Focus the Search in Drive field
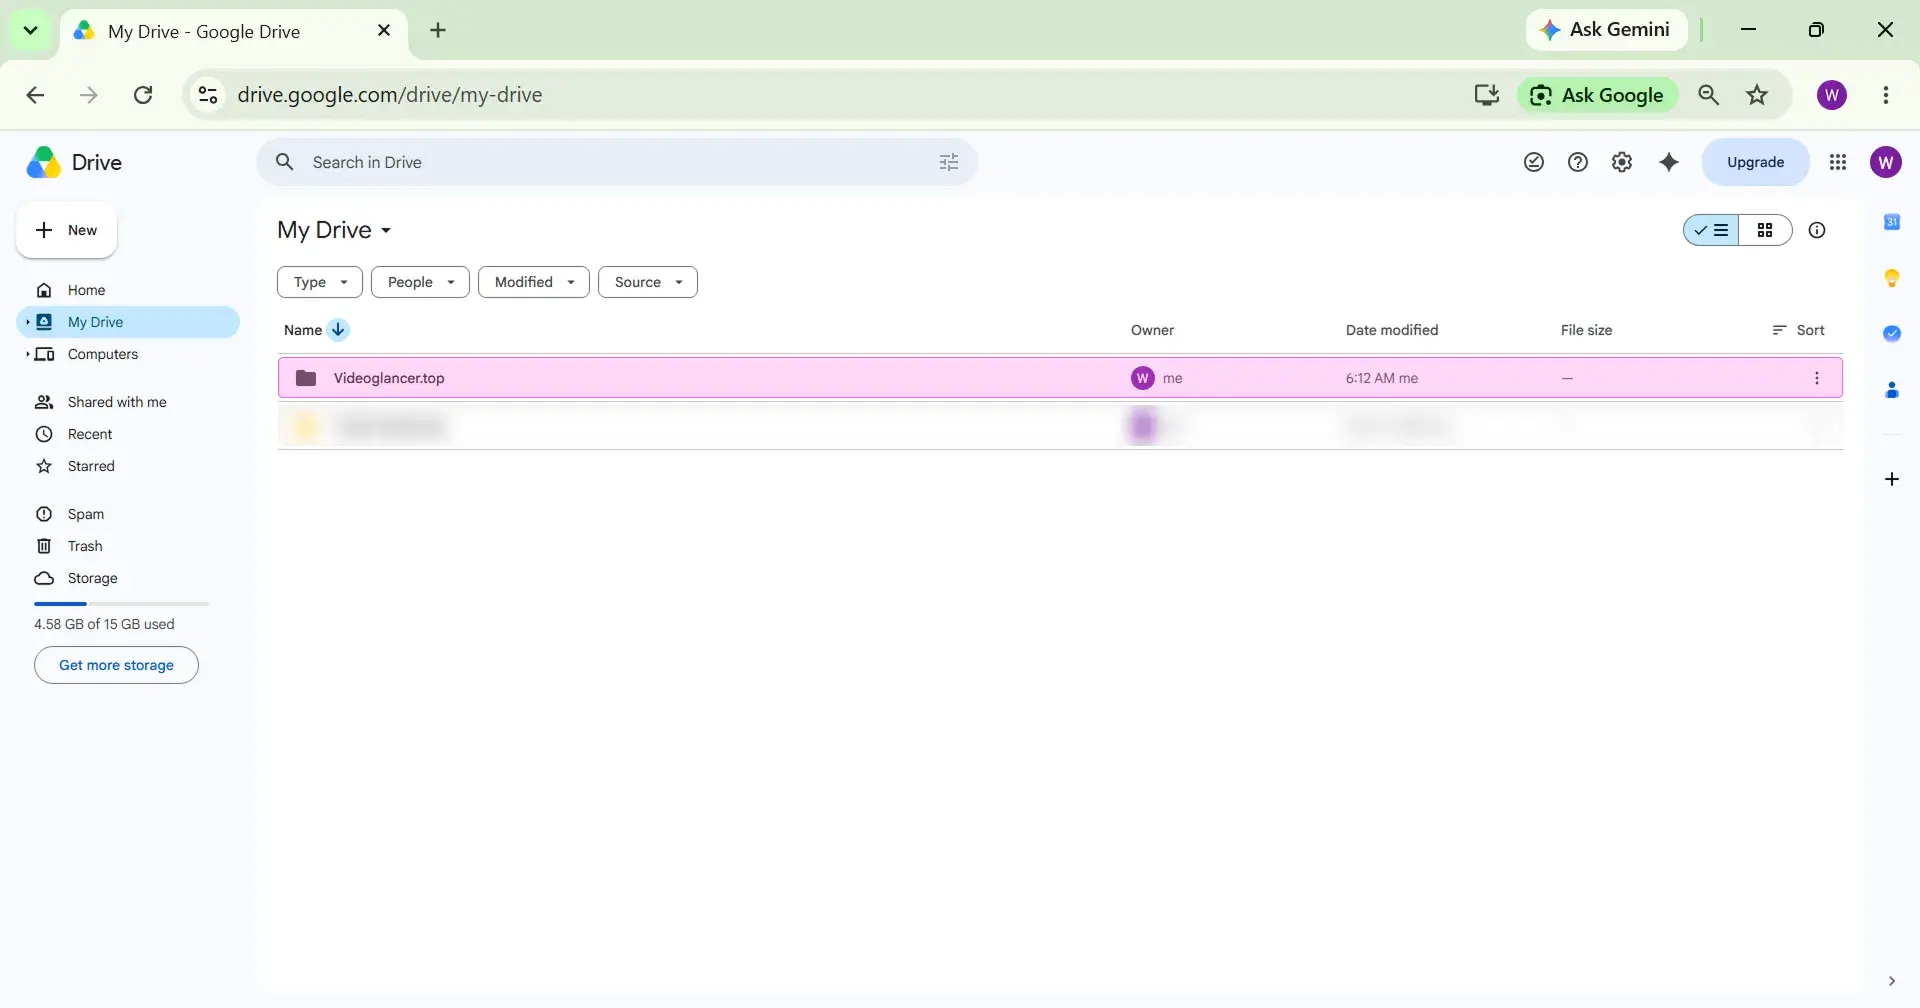Image resolution: width=1920 pixels, height=1008 pixels. coord(617,162)
